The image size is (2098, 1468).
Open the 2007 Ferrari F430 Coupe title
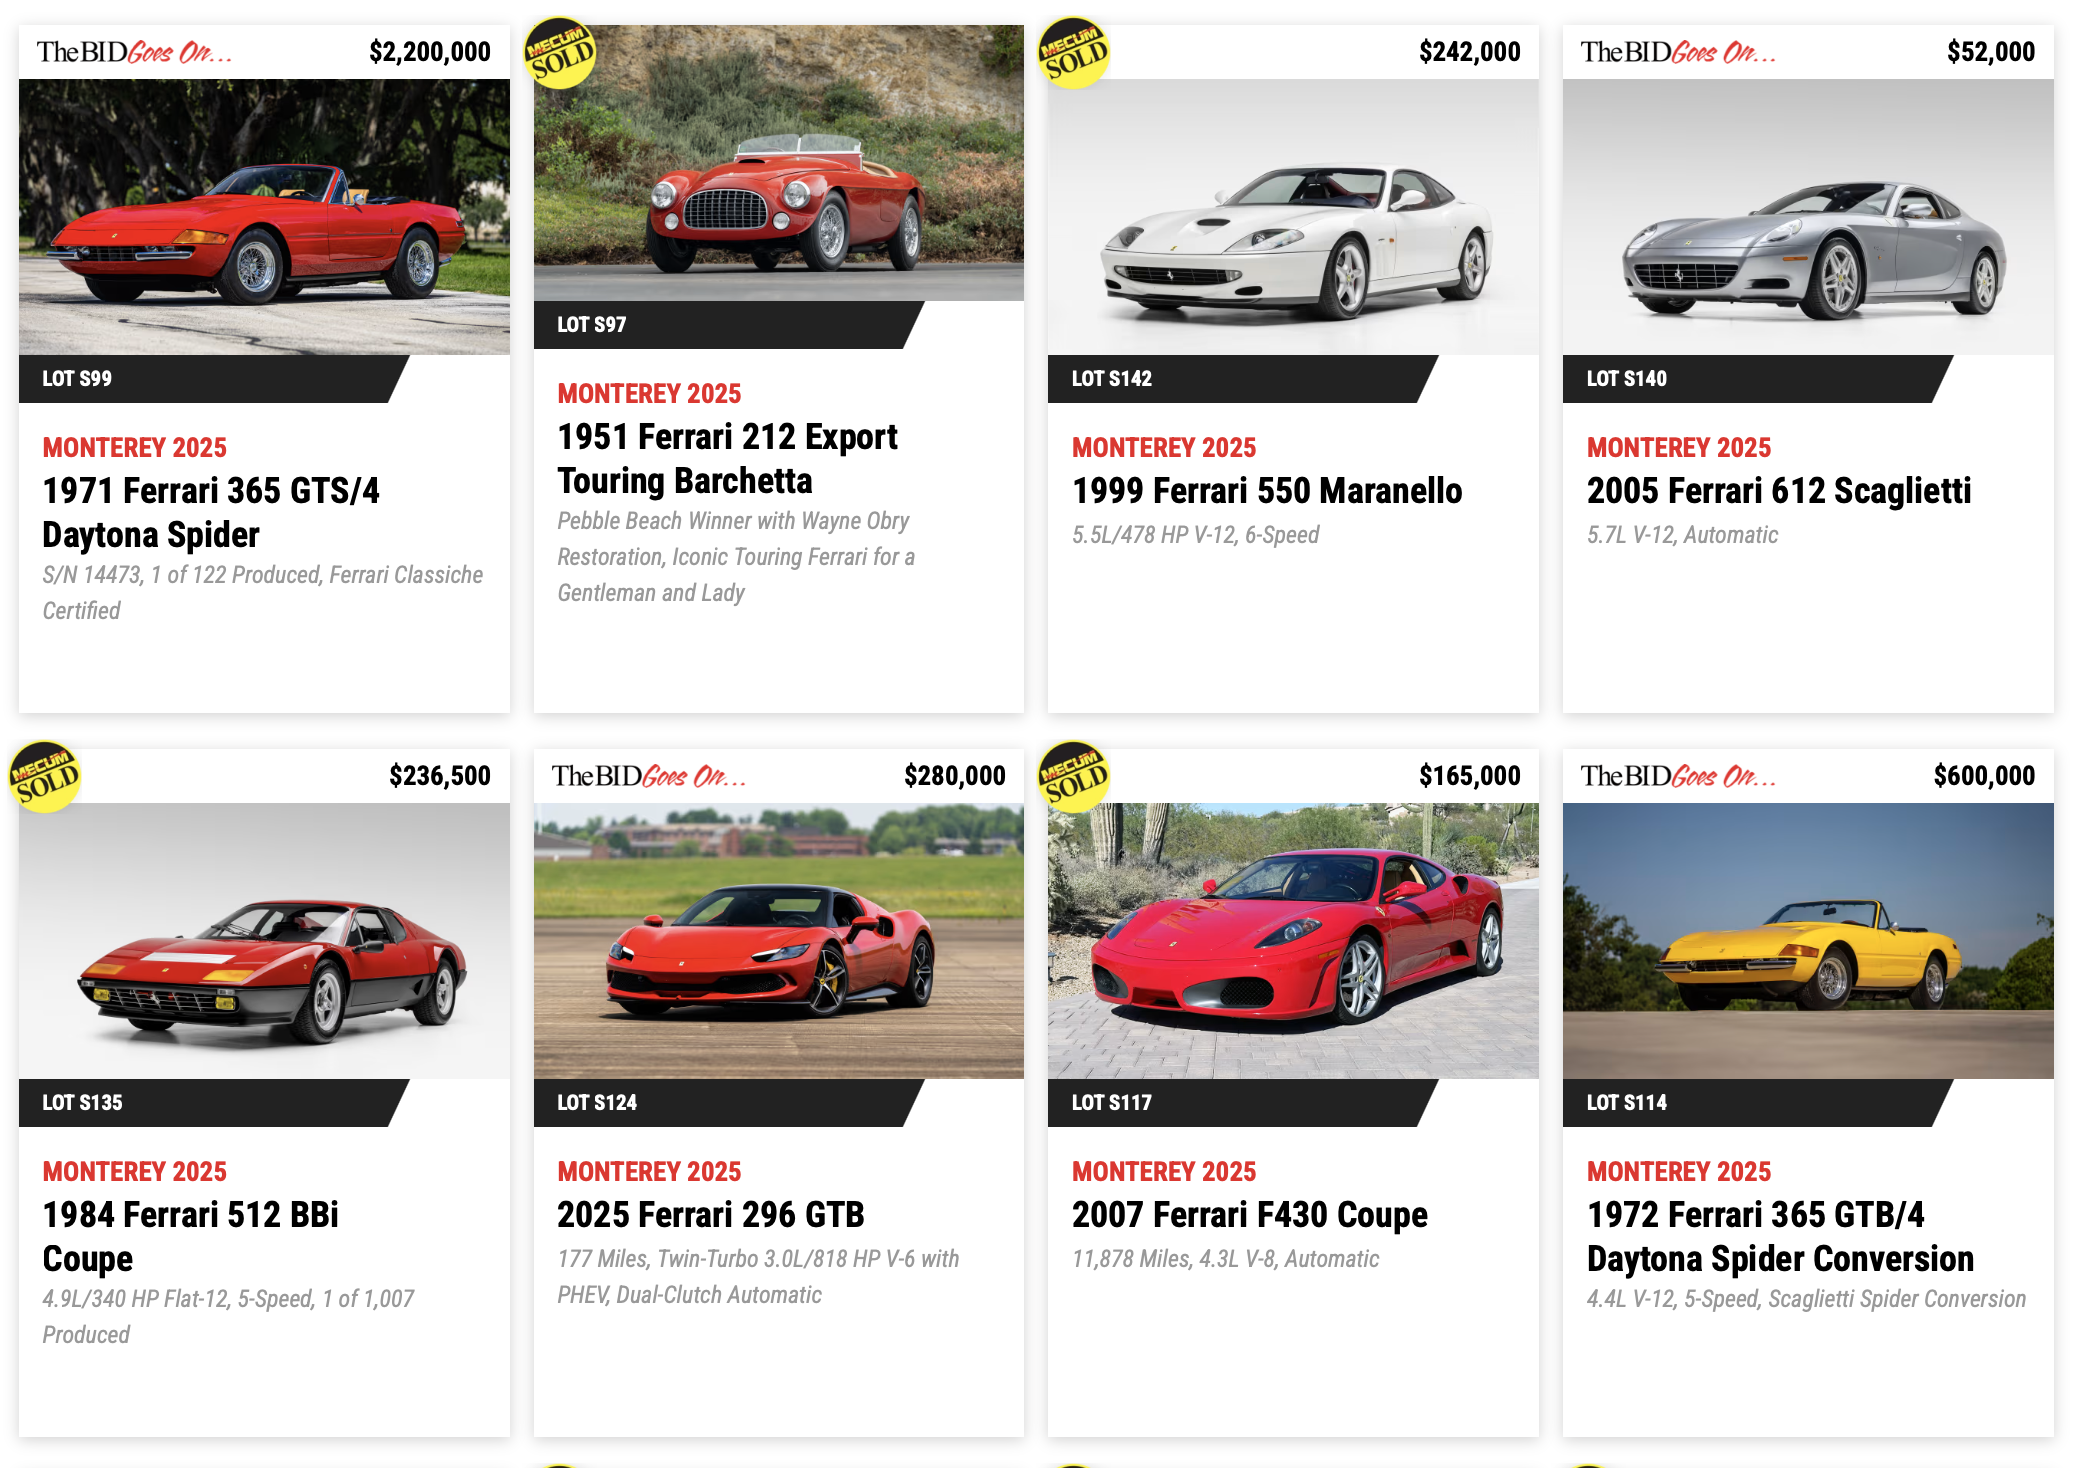point(1250,1215)
